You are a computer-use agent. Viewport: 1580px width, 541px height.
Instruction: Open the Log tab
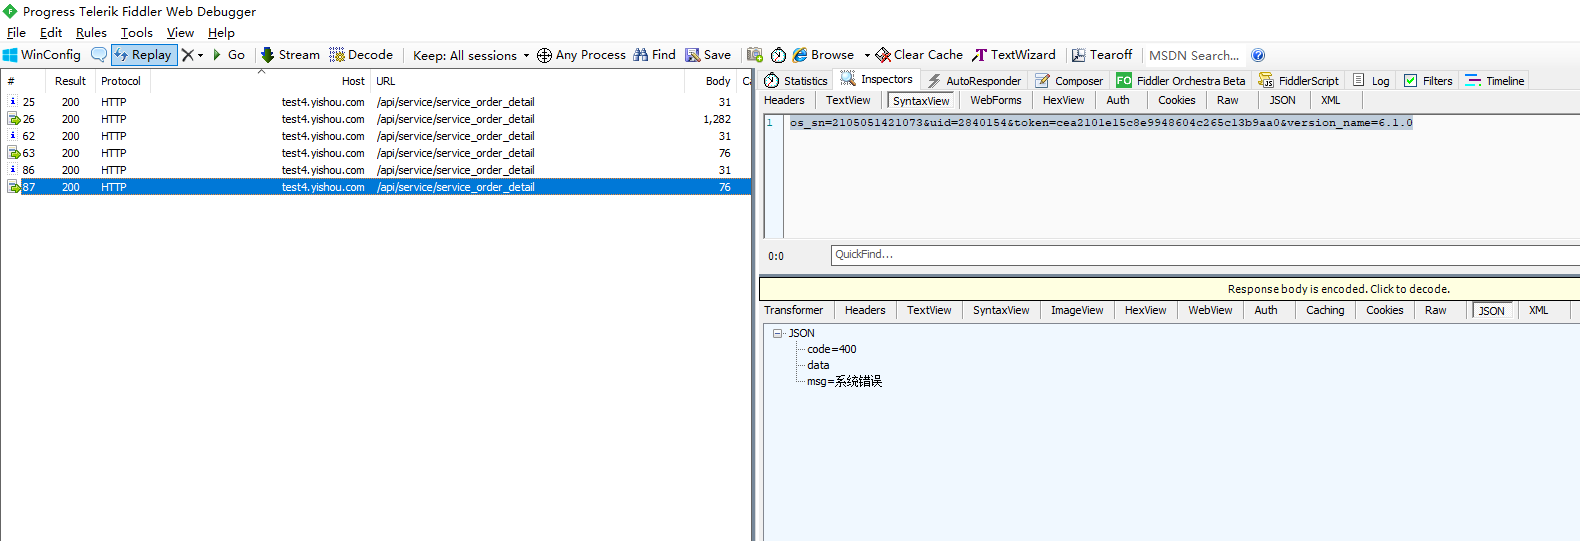click(1371, 81)
